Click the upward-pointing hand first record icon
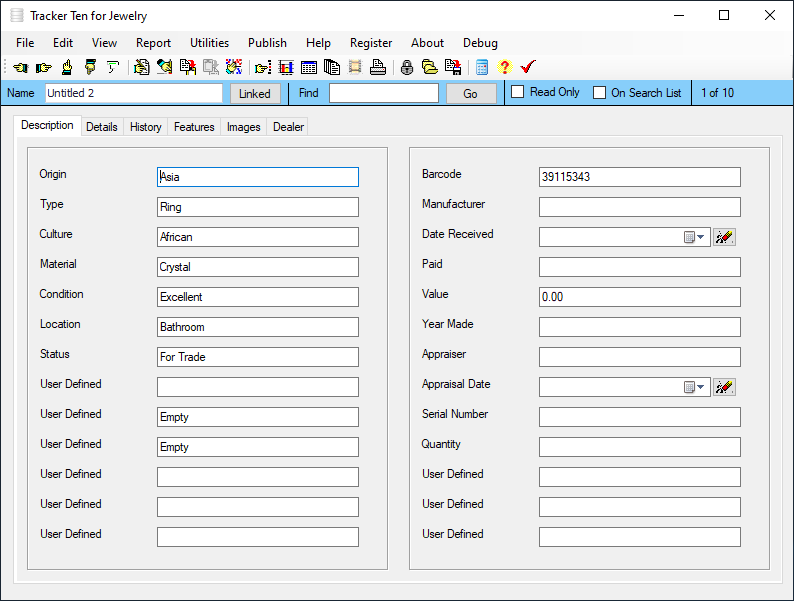Viewport: 794px width, 601px height. point(67,67)
